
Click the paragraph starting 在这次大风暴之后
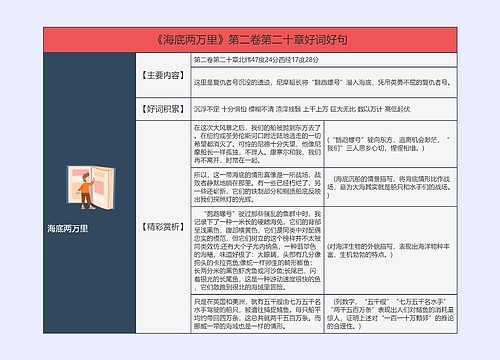click(x=257, y=144)
